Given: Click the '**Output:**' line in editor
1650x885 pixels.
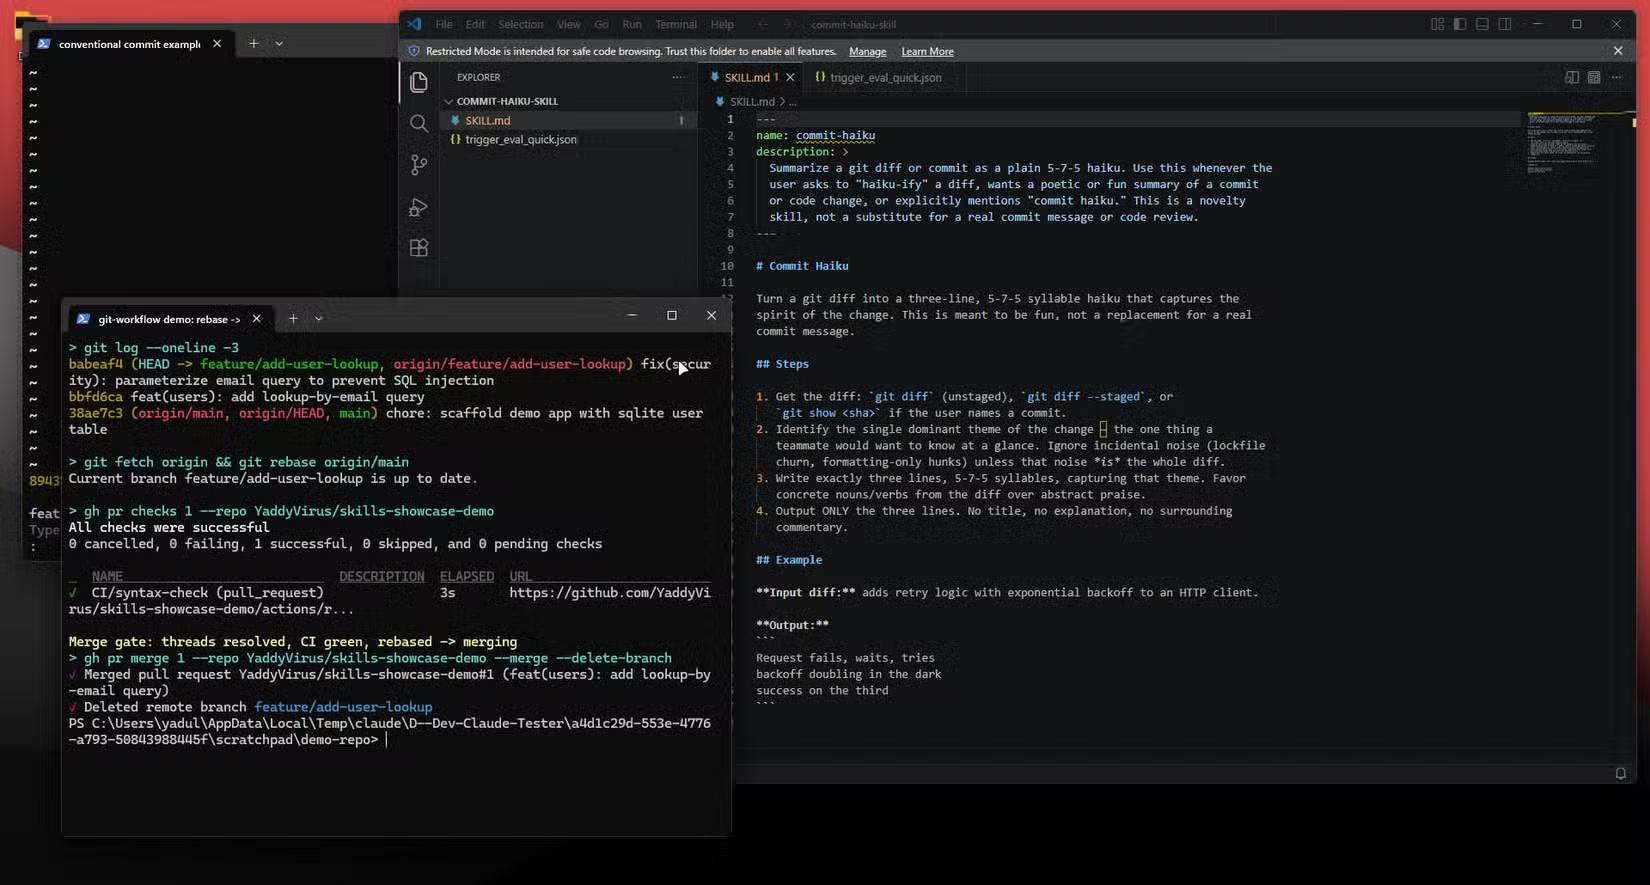Looking at the screenshot, I should tap(792, 625).
